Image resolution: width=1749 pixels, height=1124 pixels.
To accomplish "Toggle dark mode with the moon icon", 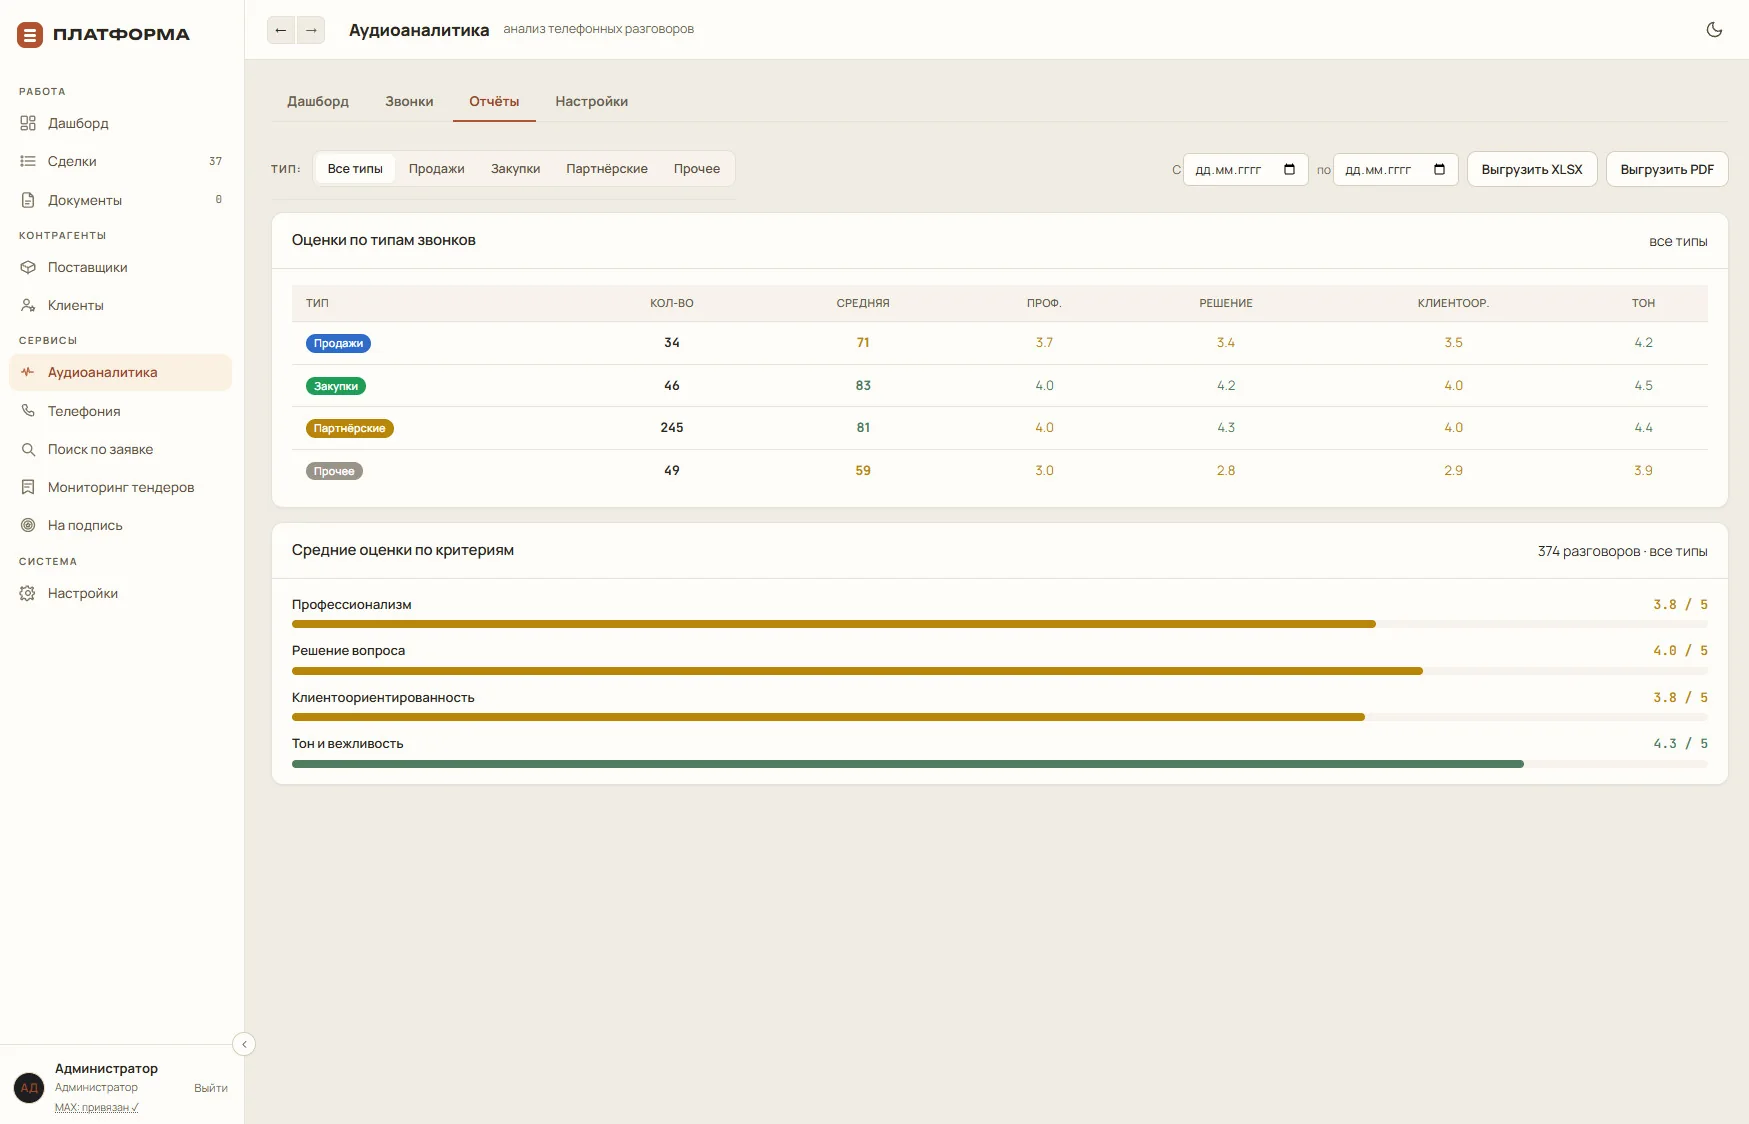I will click(1714, 30).
